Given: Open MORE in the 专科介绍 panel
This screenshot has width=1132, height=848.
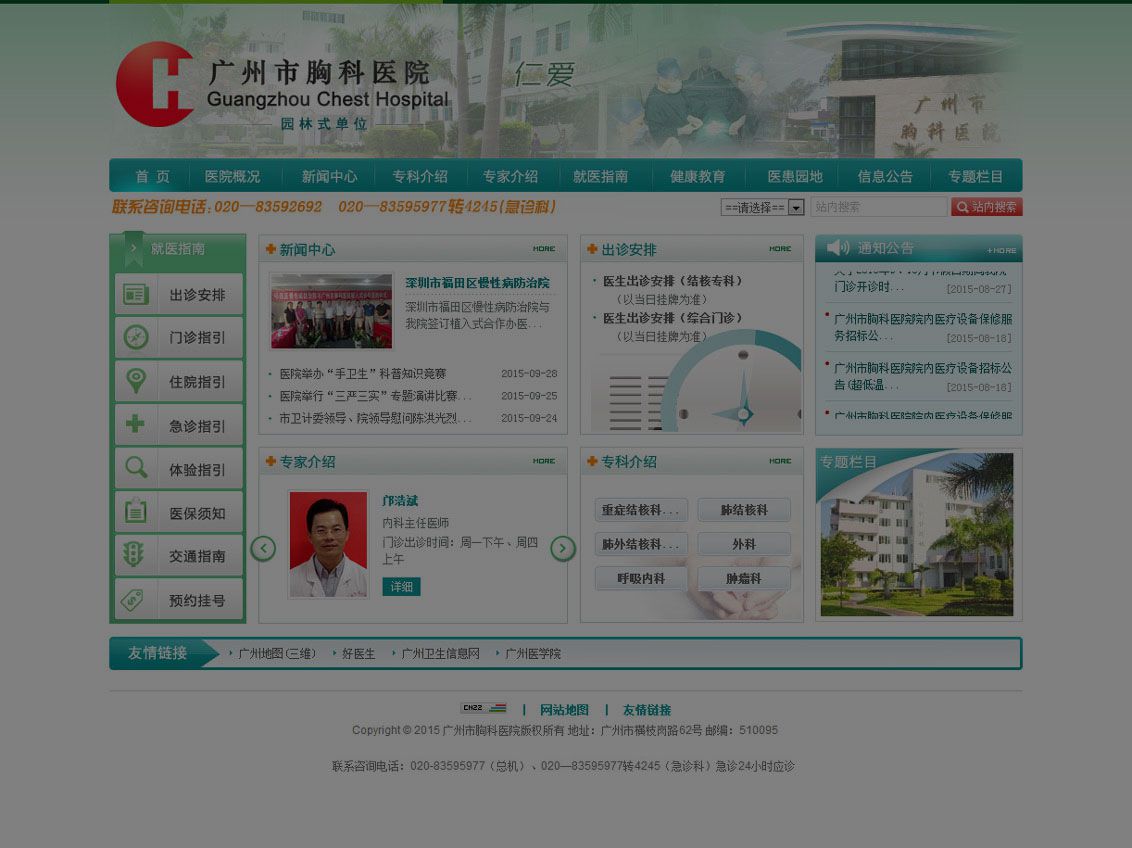Looking at the screenshot, I should pyautogui.click(x=780, y=461).
